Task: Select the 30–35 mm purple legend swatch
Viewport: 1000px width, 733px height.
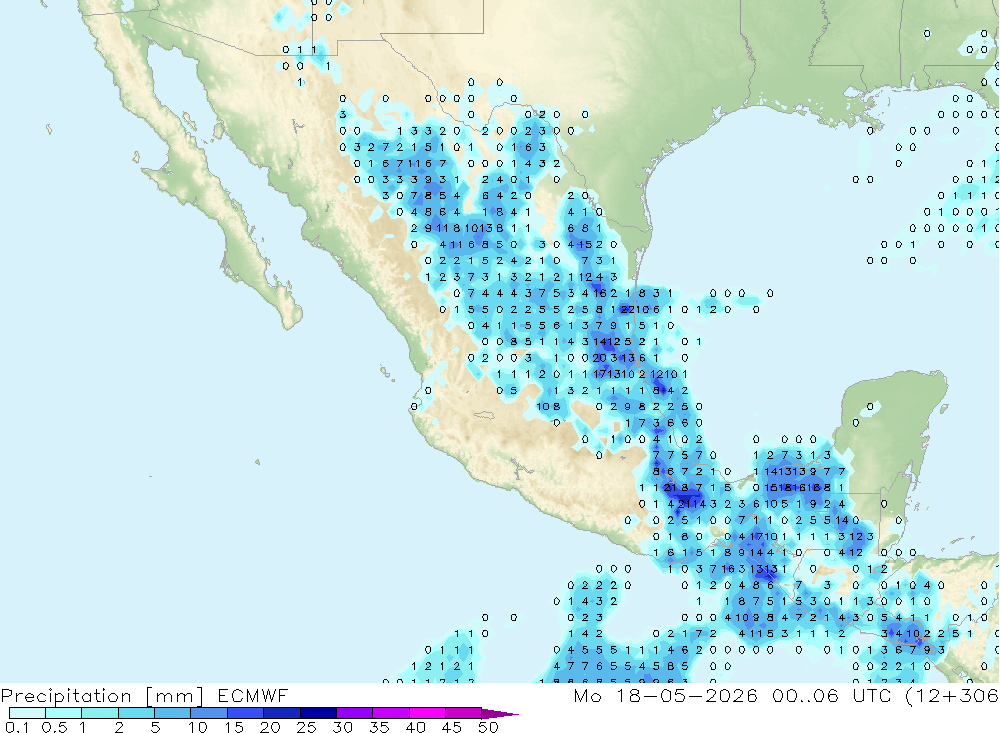Action: [x=355, y=713]
